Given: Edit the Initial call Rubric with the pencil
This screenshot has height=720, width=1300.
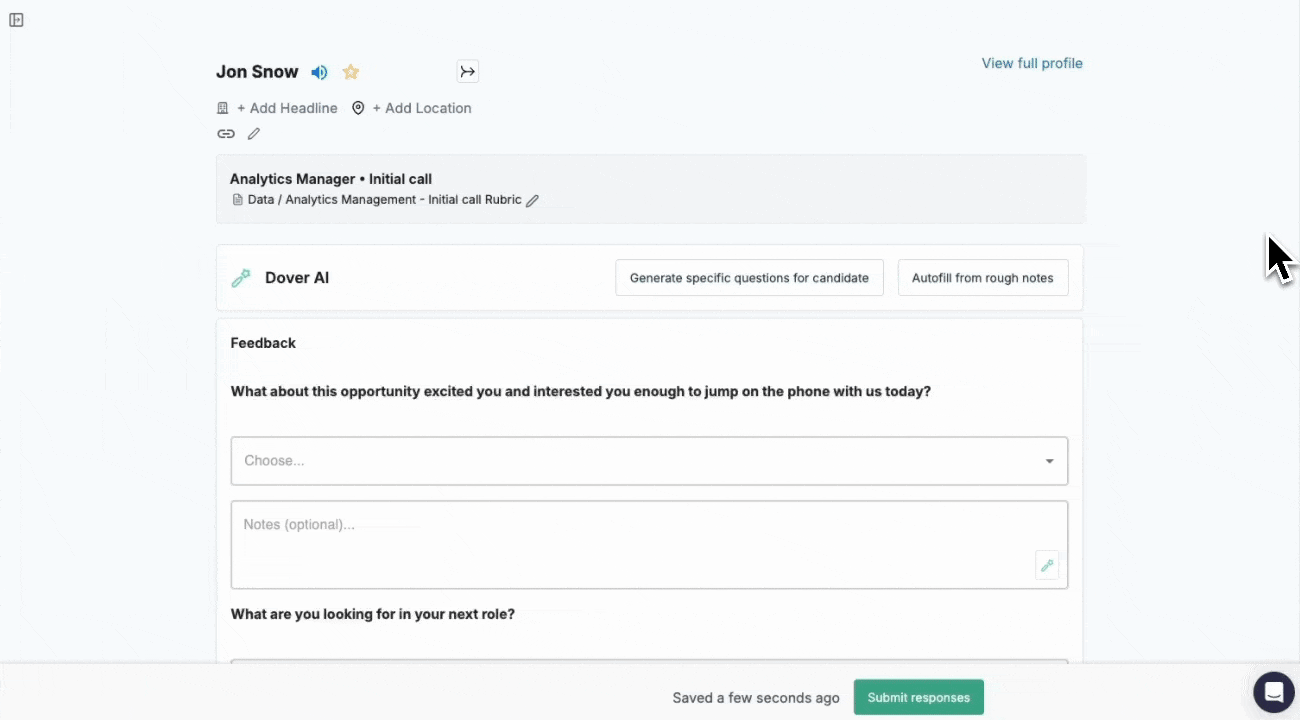Looking at the screenshot, I should [533, 200].
